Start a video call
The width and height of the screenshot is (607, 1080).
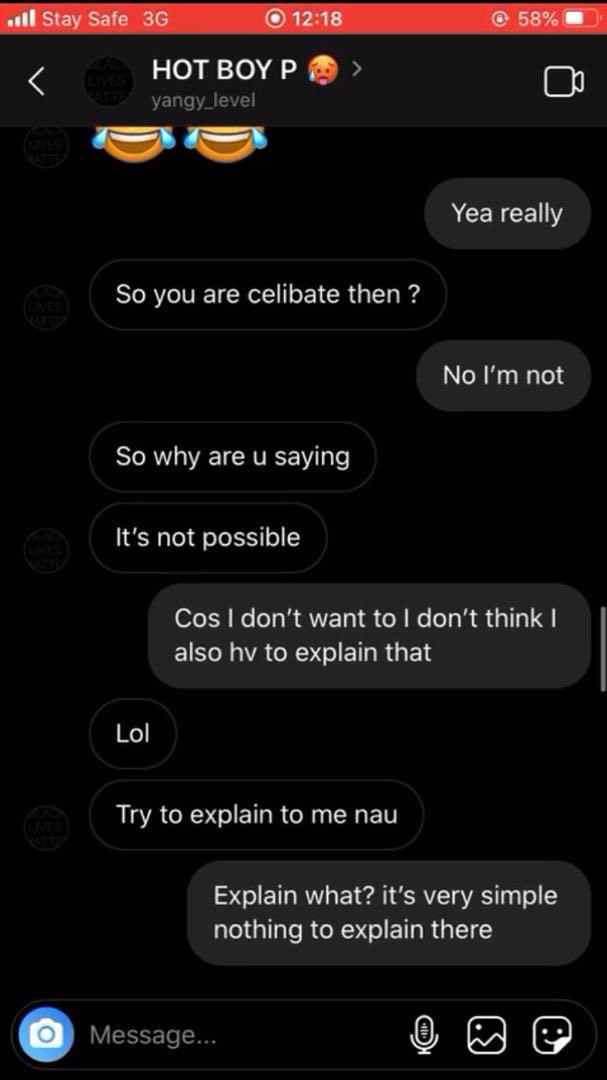563,82
